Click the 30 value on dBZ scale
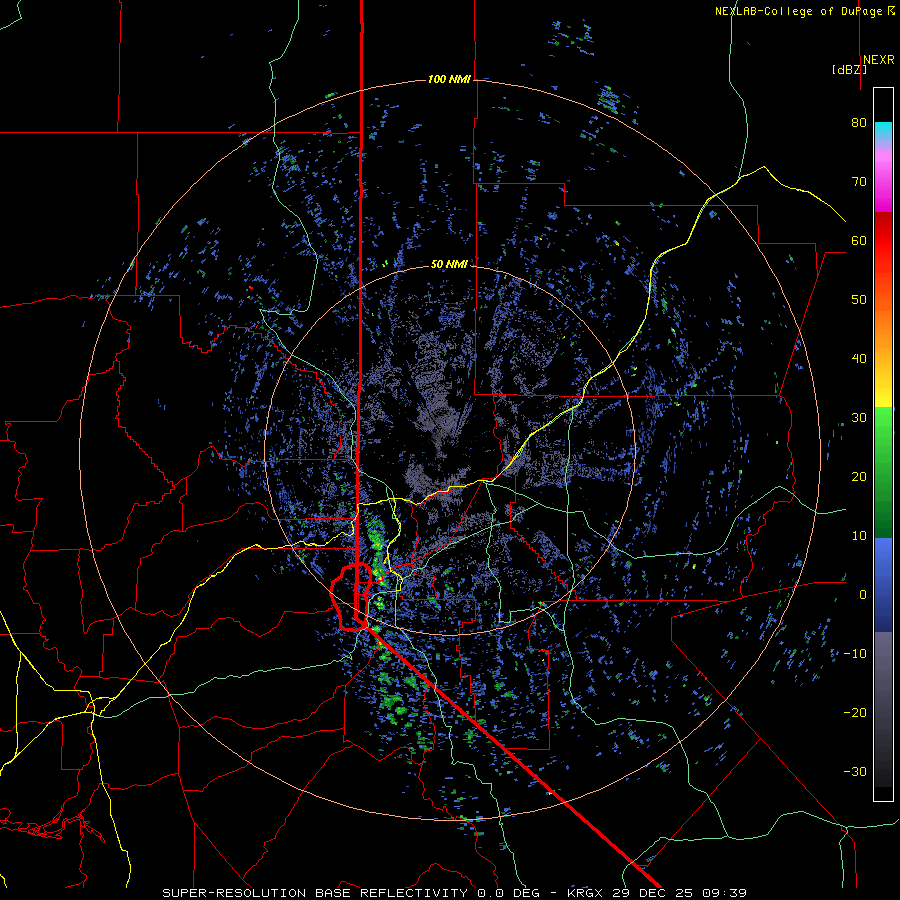The width and height of the screenshot is (900, 900). [x=859, y=418]
